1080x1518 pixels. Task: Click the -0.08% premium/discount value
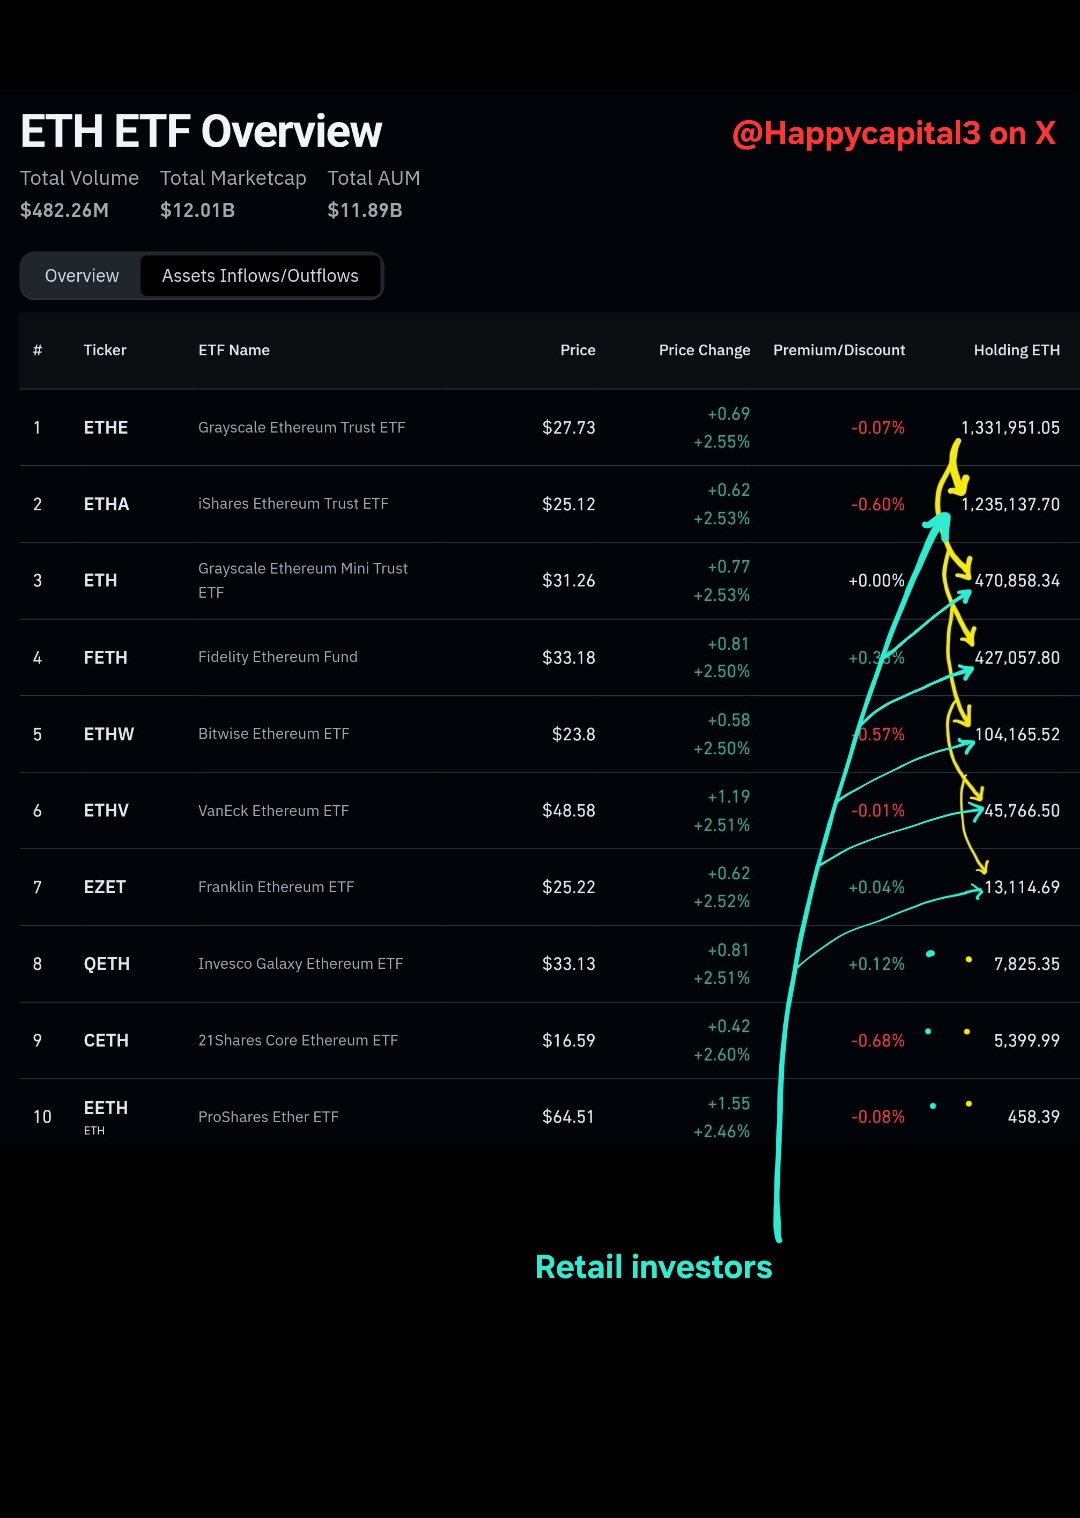coord(878,1117)
